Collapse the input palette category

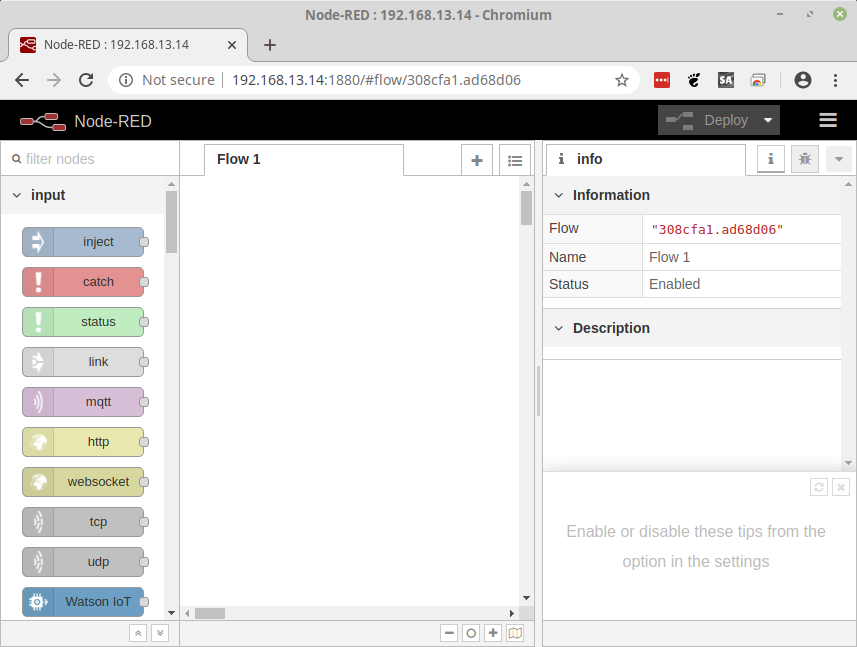17,195
